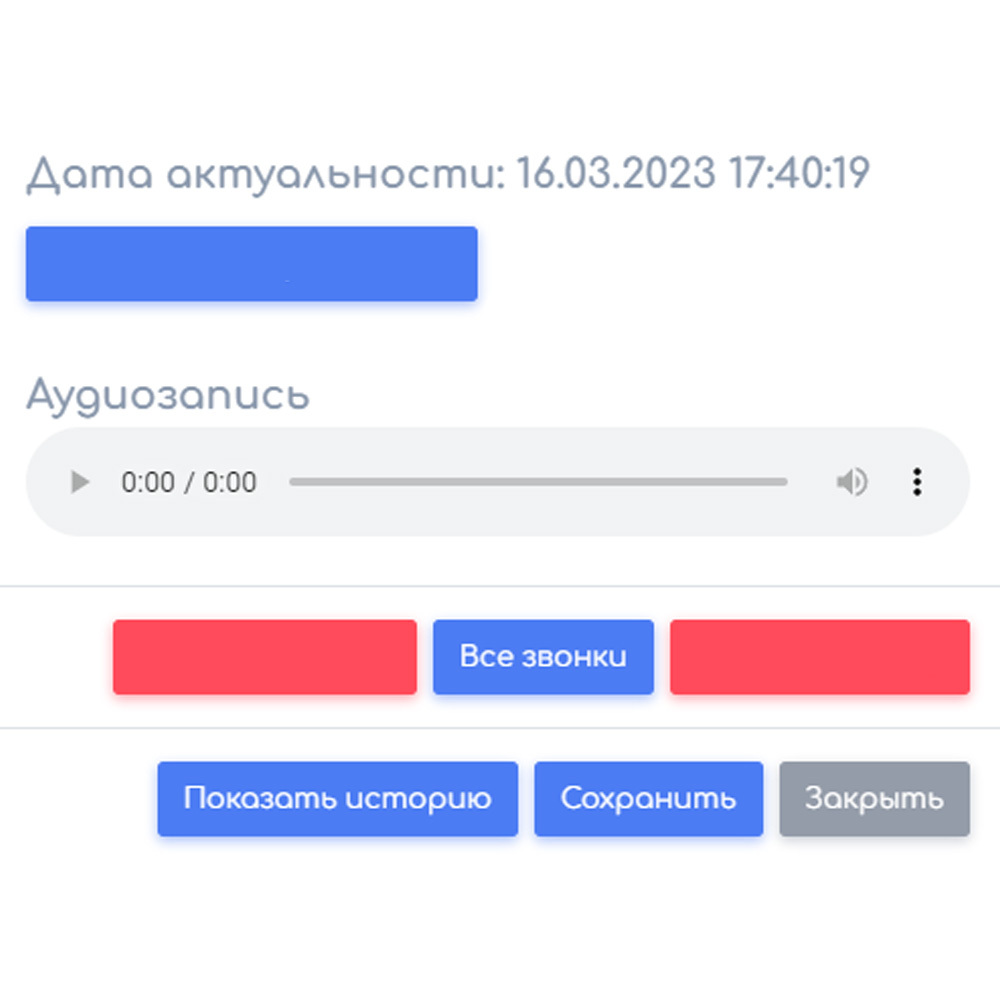Click the Сохранить button
This screenshot has height=1000, width=1000.
648,799
